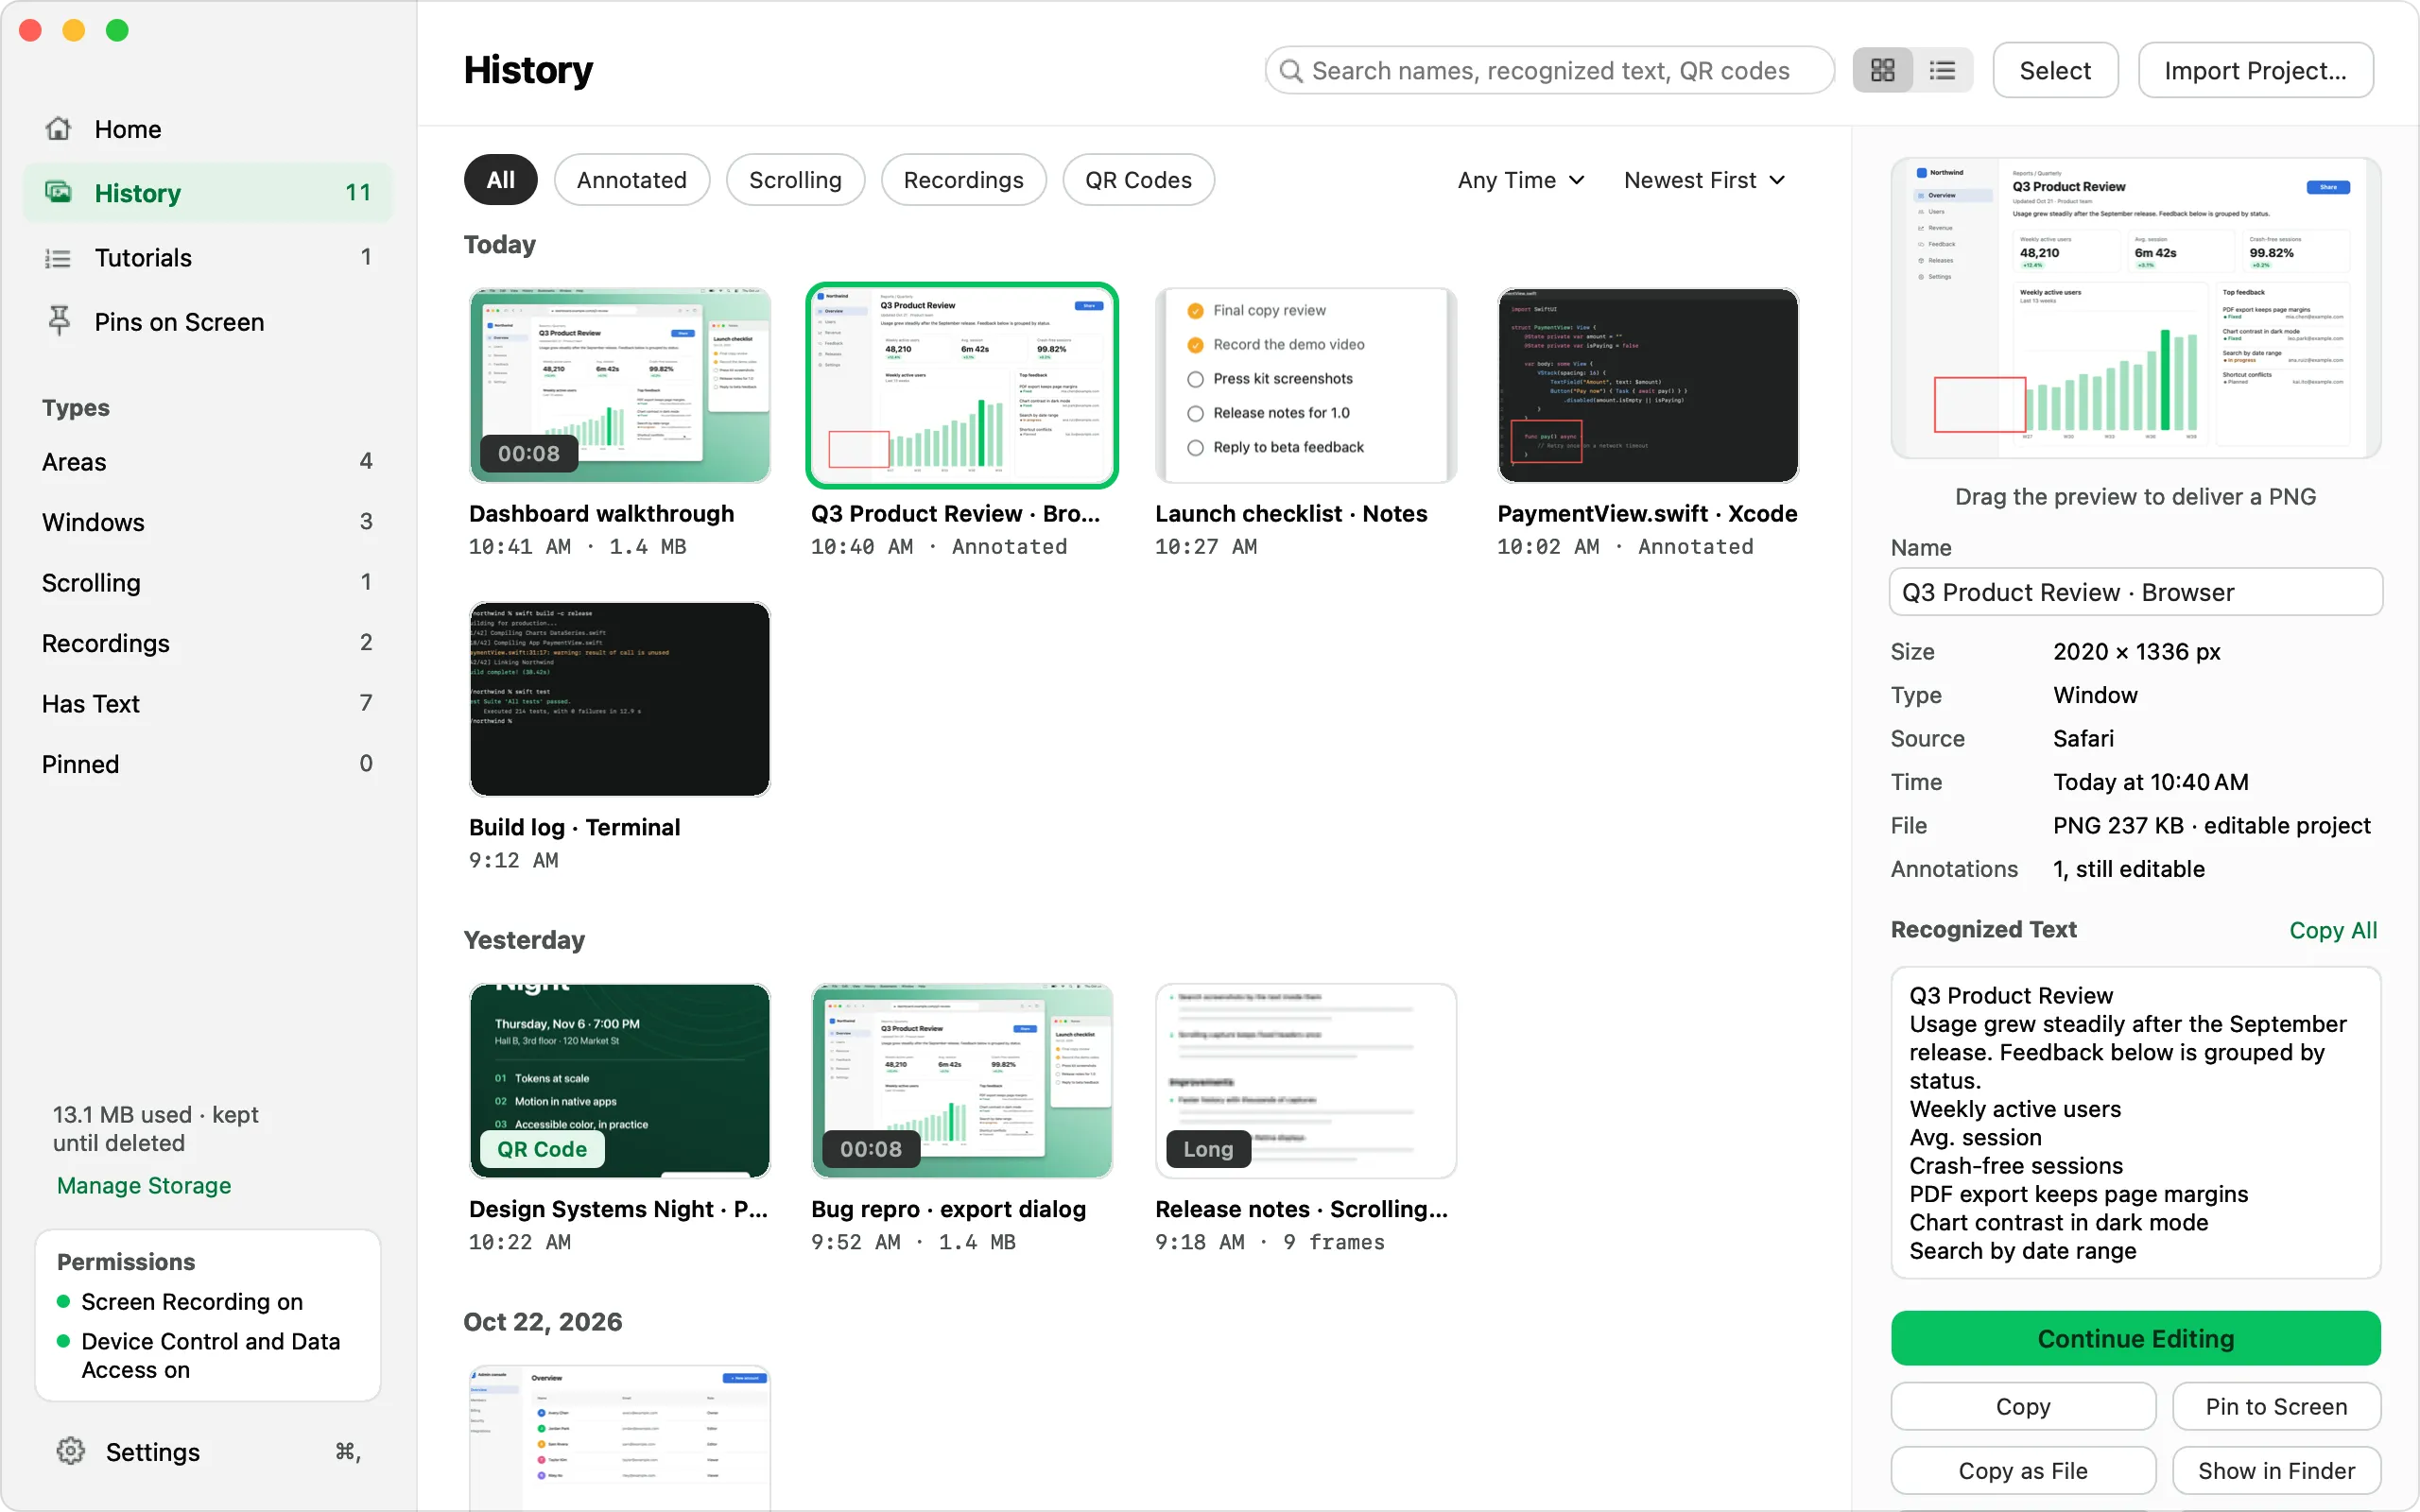The height and width of the screenshot is (1512, 2420).
Task: Select Launch checklist Notes thumbnail
Action: point(1305,386)
